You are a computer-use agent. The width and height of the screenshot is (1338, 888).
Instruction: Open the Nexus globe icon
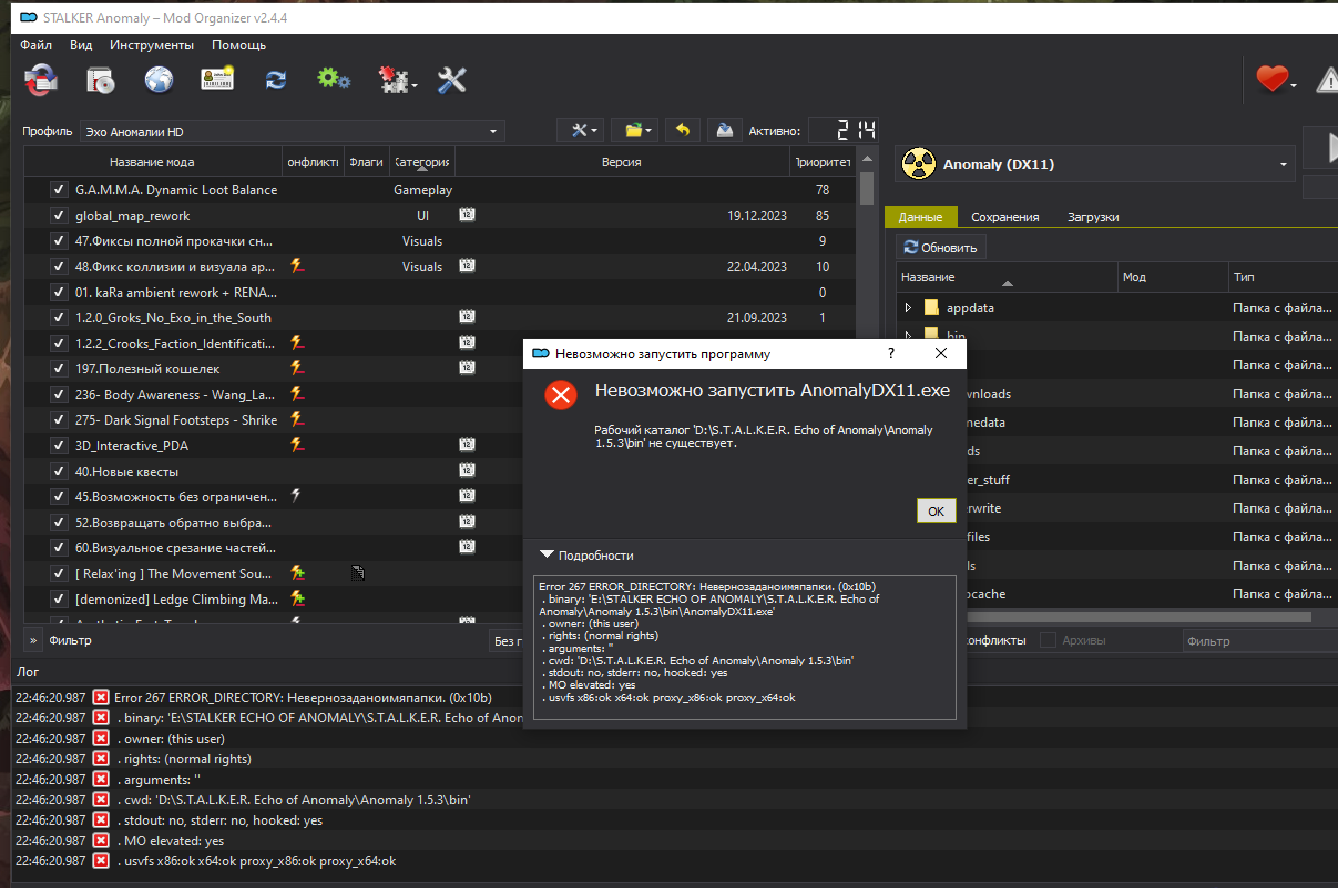(x=159, y=80)
